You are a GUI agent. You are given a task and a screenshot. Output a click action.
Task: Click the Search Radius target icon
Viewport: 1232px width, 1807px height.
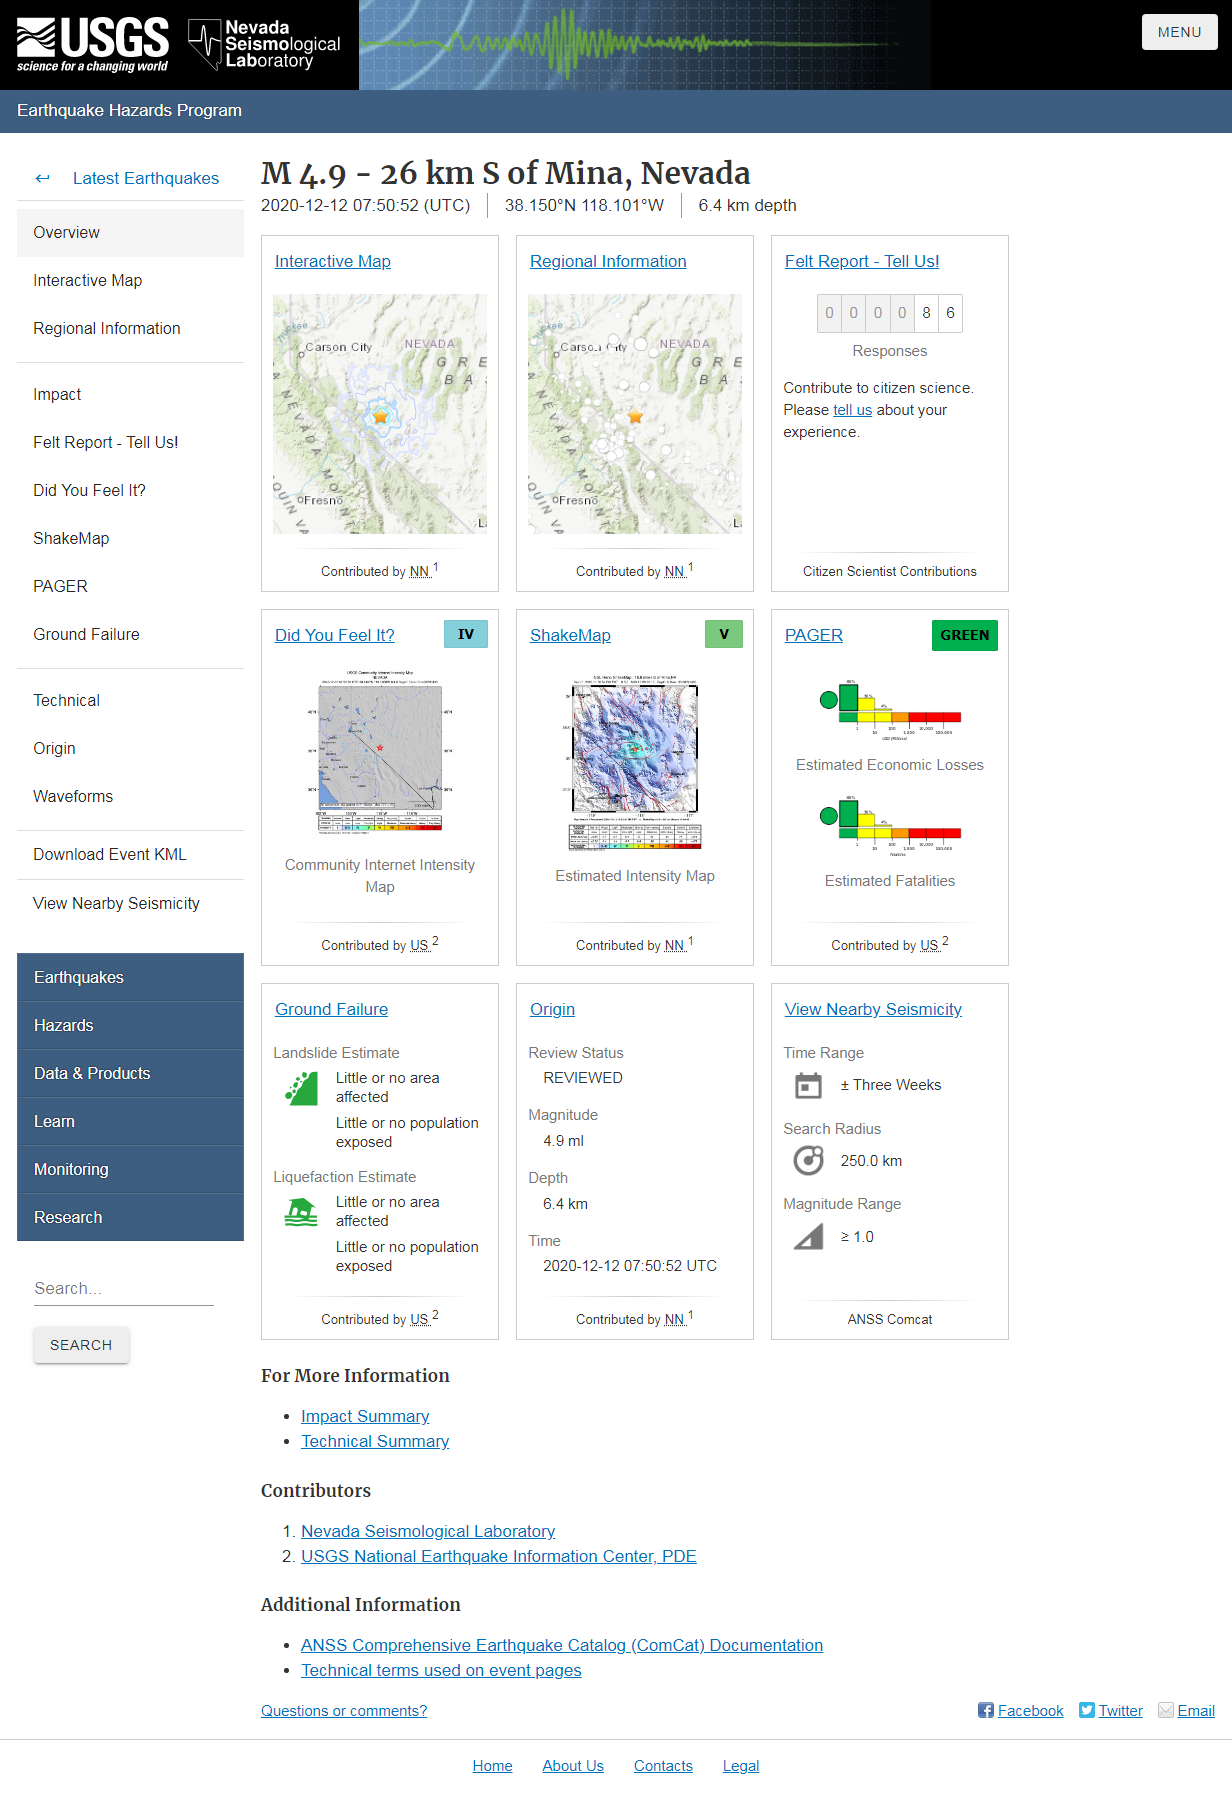pyautogui.click(x=808, y=1160)
